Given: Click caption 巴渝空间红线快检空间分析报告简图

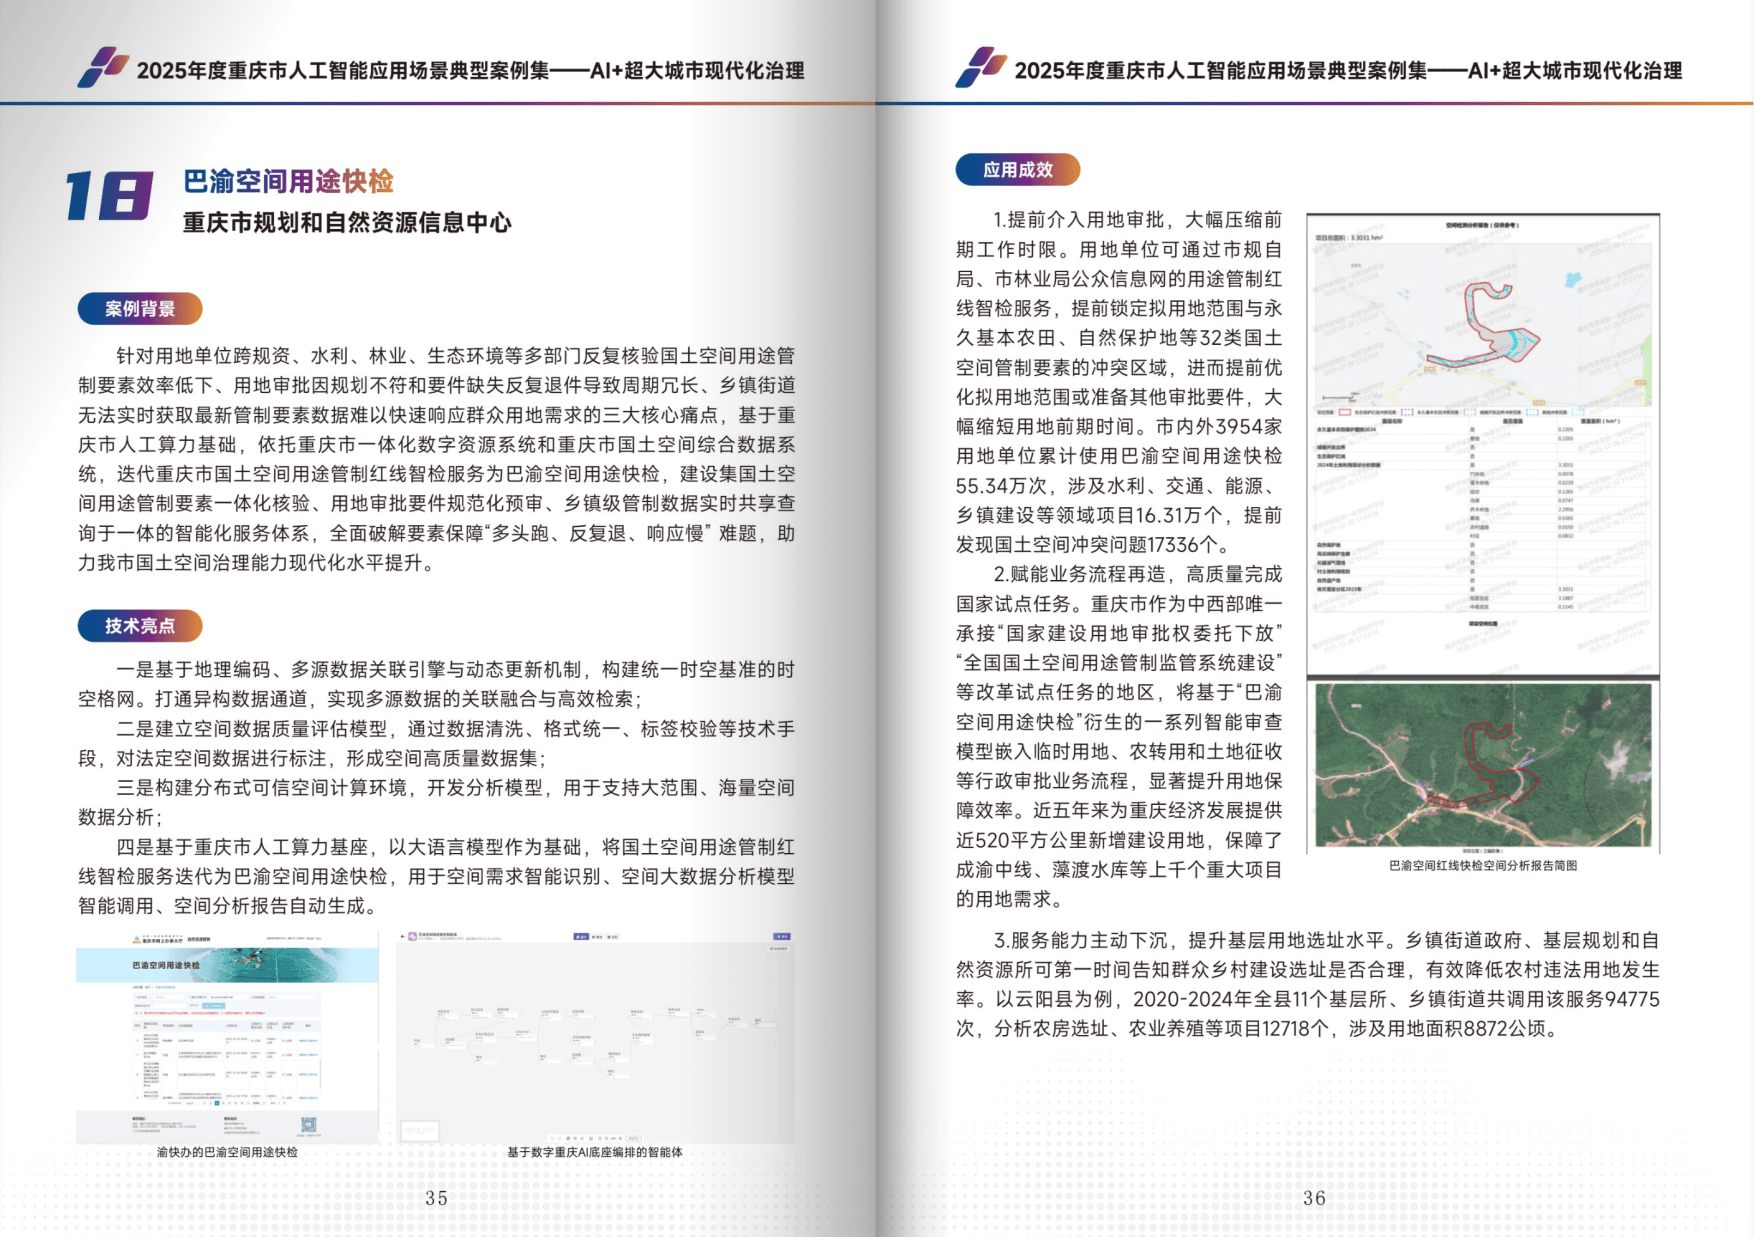Looking at the screenshot, I should point(1482,866).
